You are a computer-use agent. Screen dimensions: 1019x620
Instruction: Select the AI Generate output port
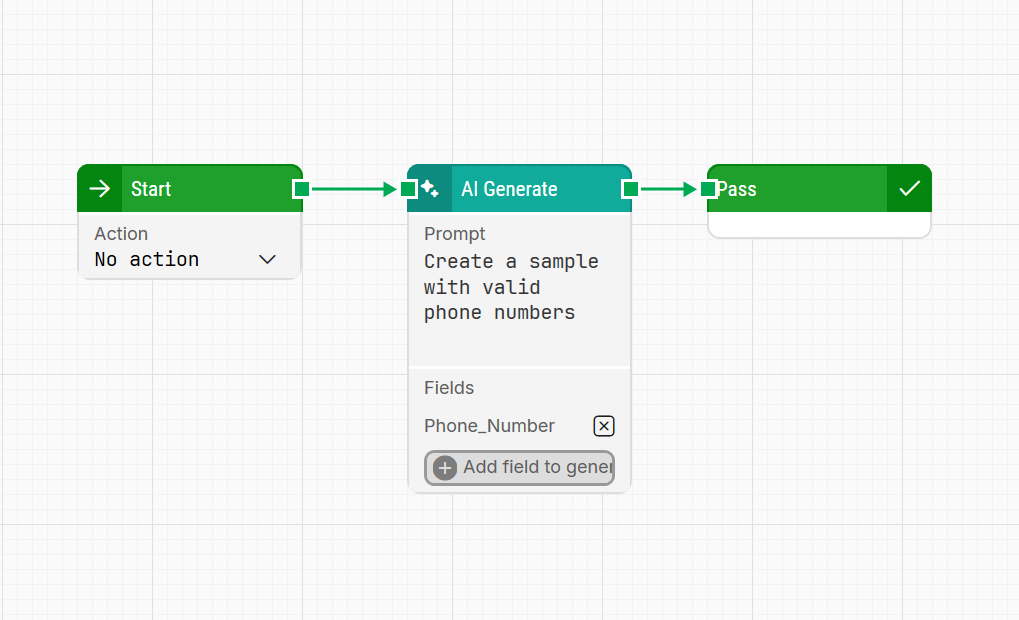630,189
